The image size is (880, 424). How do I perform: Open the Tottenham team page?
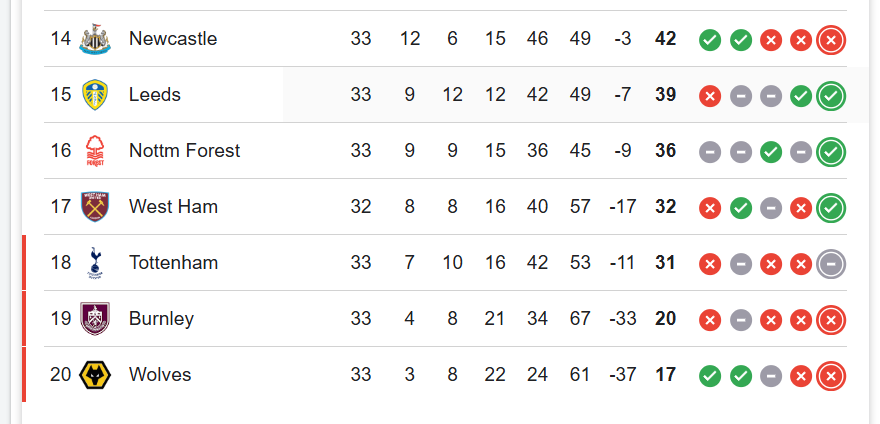tap(173, 263)
